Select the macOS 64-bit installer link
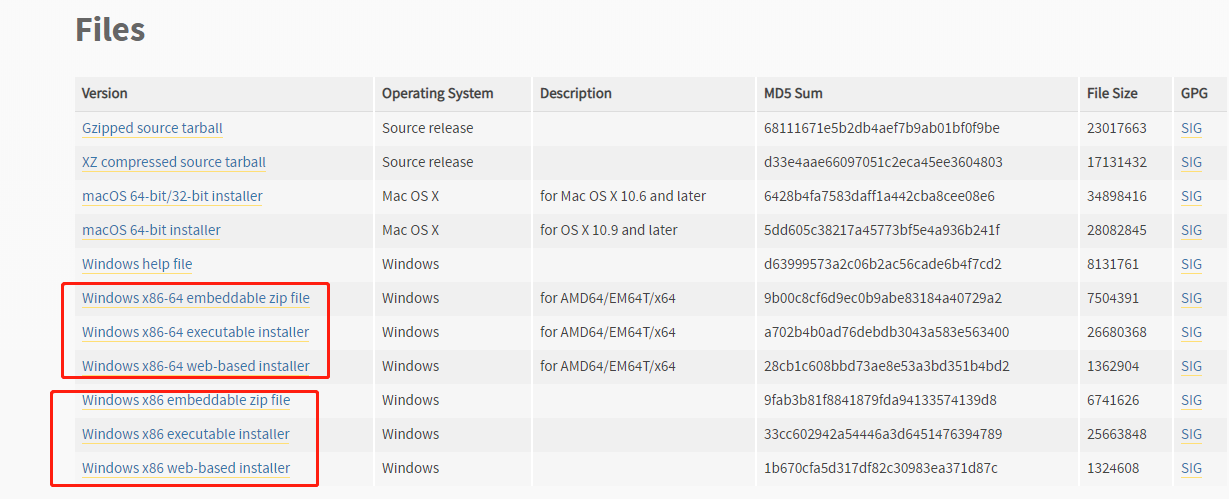 [151, 230]
